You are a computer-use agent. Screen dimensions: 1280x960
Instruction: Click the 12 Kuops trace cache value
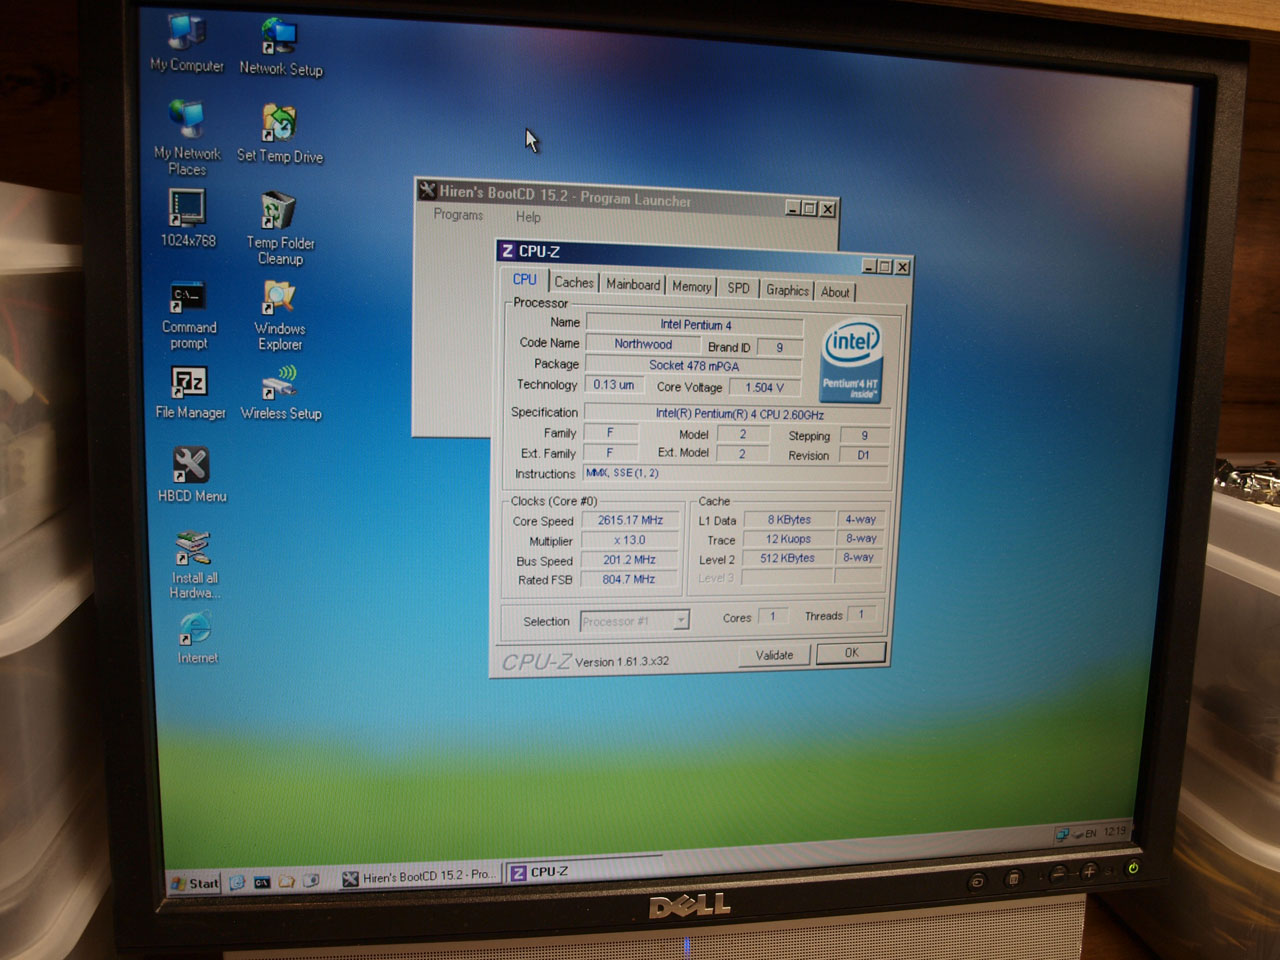pyautogui.click(x=788, y=539)
